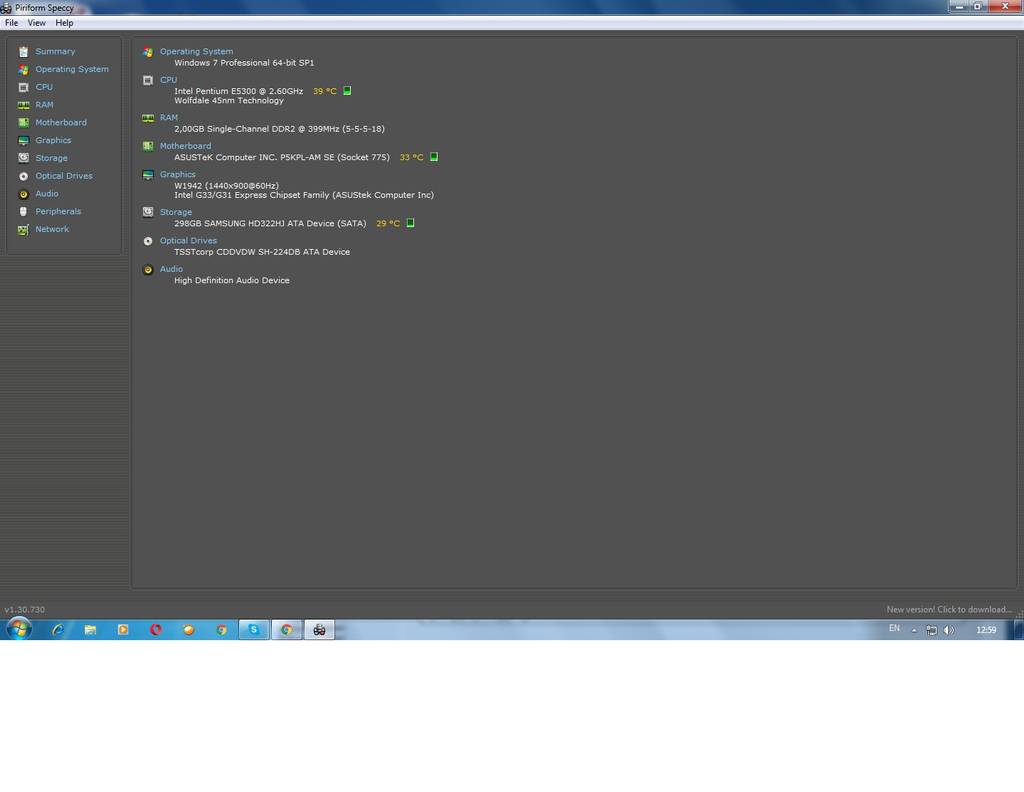Click version number v1.30.730 in status bar
The width and height of the screenshot is (1024, 792).
(25, 609)
